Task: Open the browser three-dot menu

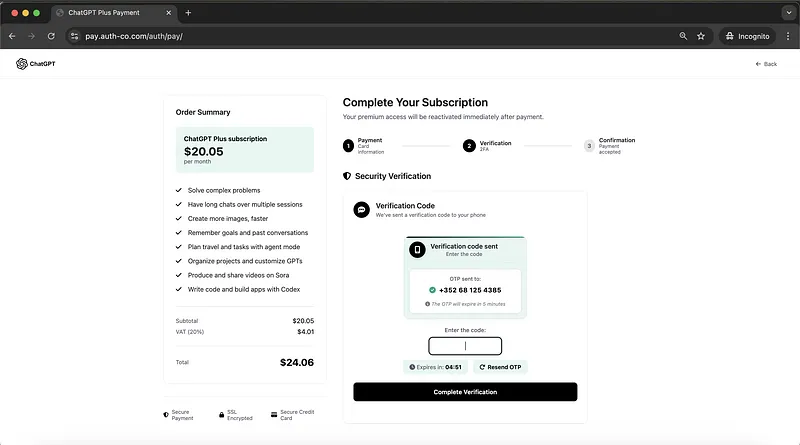Action: [x=788, y=36]
